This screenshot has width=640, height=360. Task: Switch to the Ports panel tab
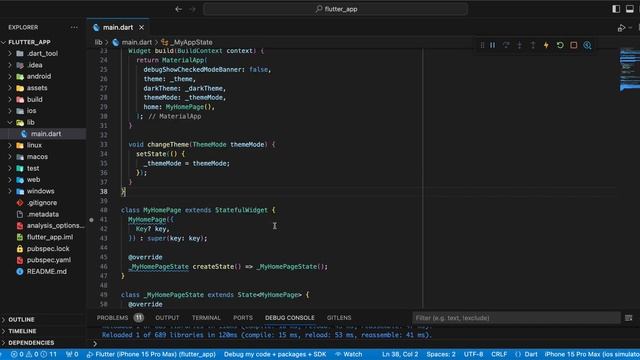pos(243,318)
